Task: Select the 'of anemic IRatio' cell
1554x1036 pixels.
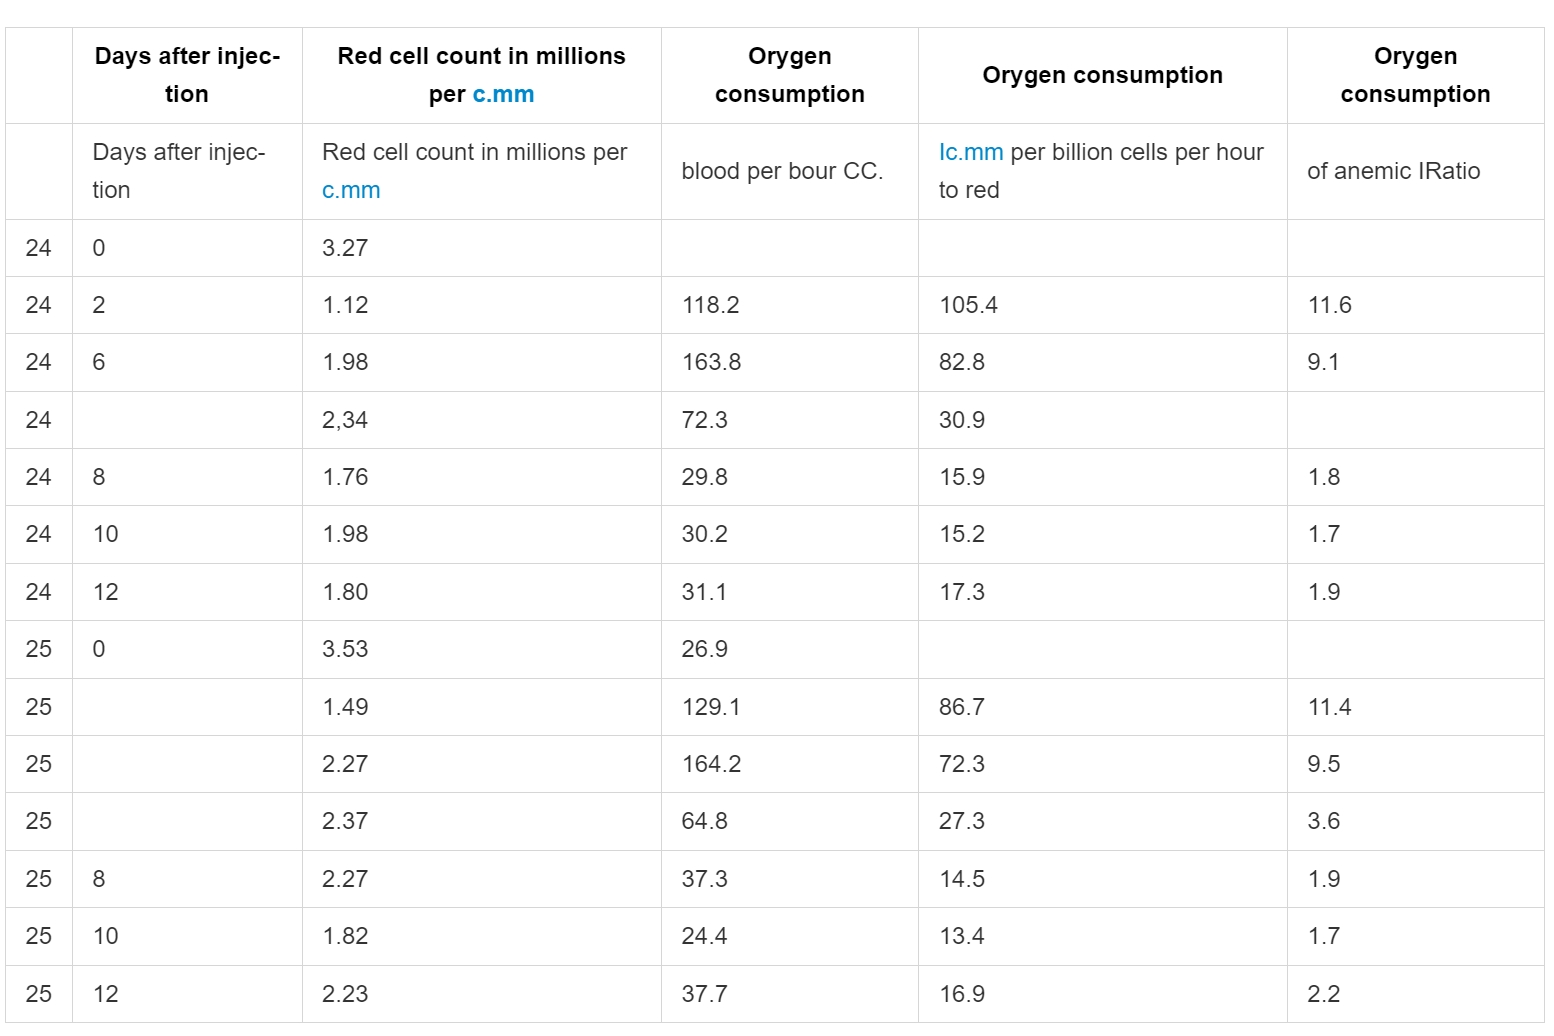Action: point(1415,171)
